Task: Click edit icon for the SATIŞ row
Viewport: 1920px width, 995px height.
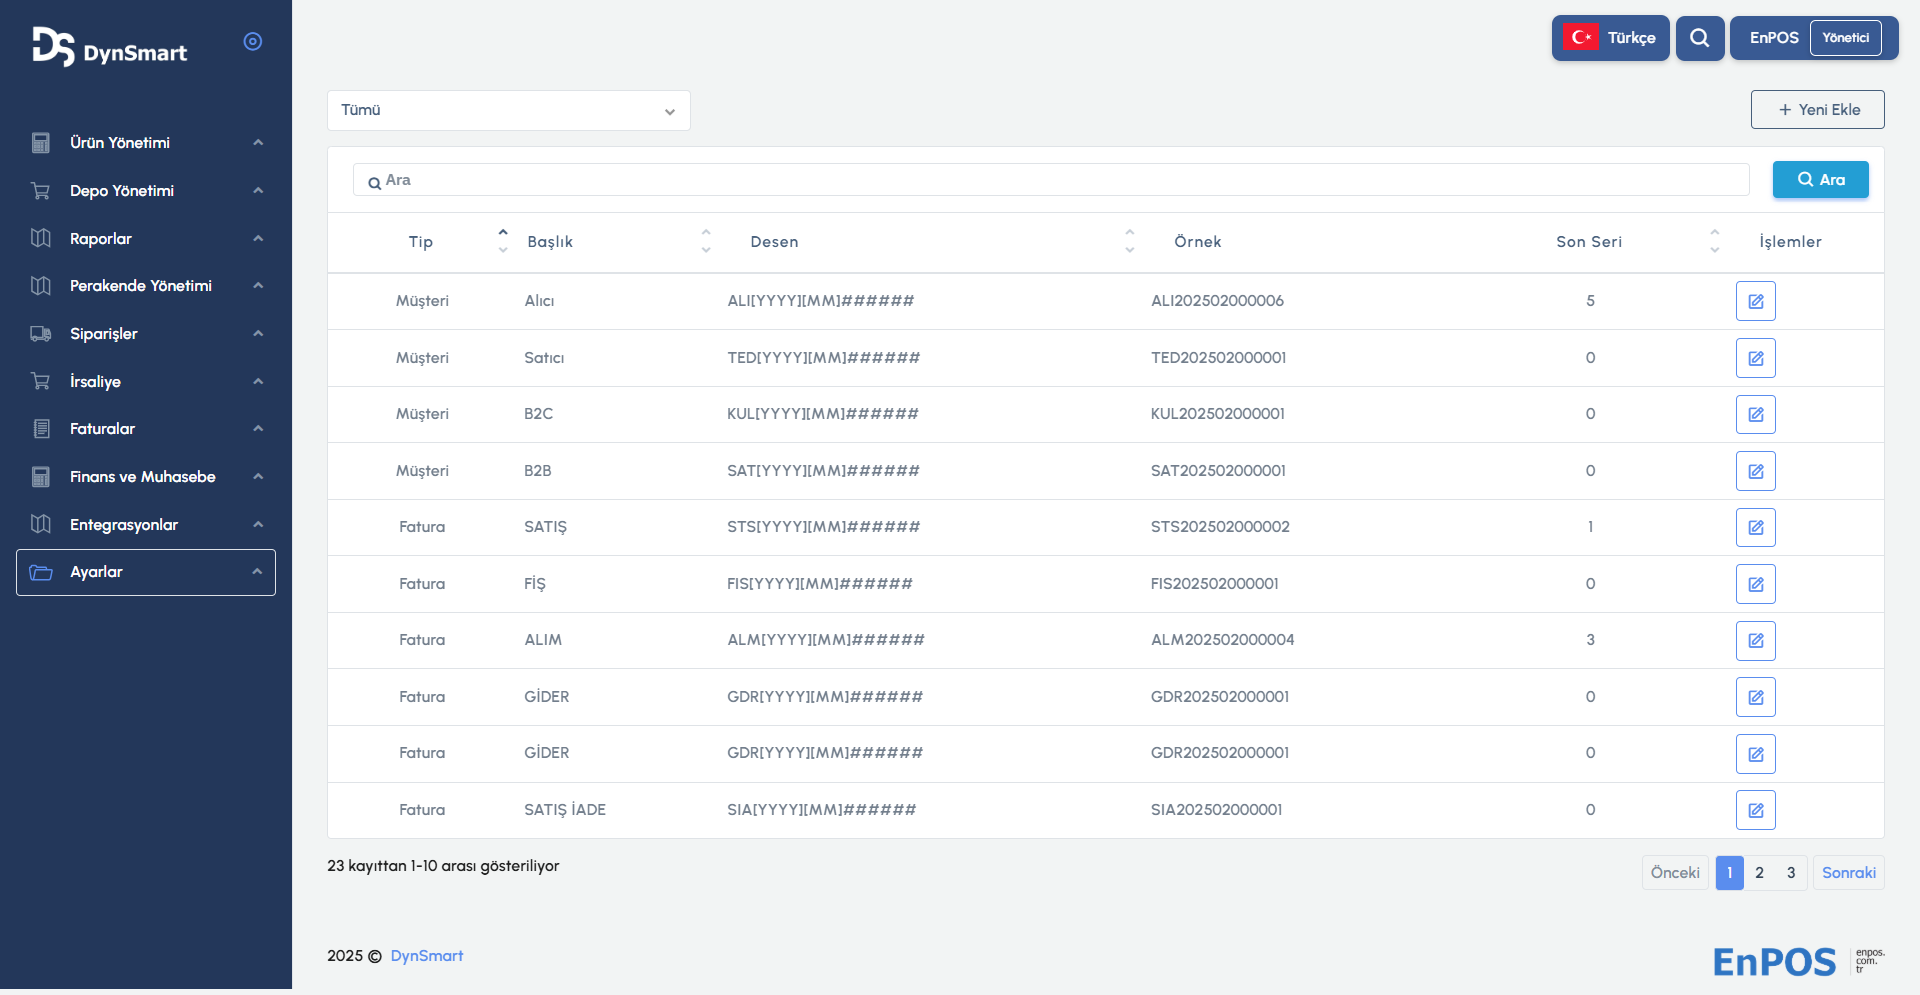Action: coord(1755,527)
